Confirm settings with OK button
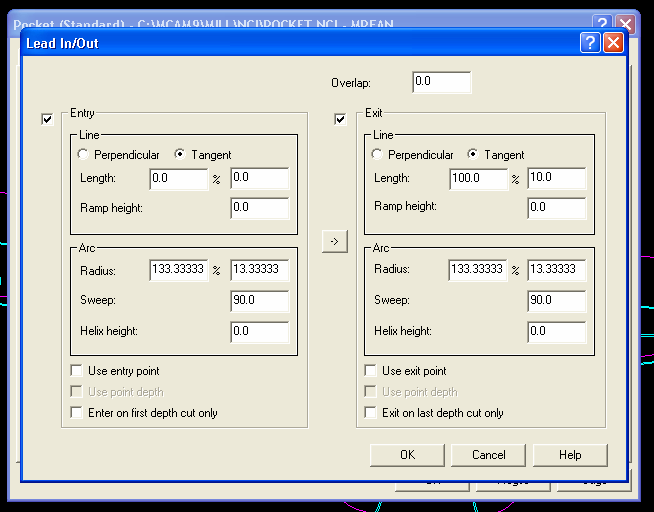The height and width of the screenshot is (512, 654). 407,455
